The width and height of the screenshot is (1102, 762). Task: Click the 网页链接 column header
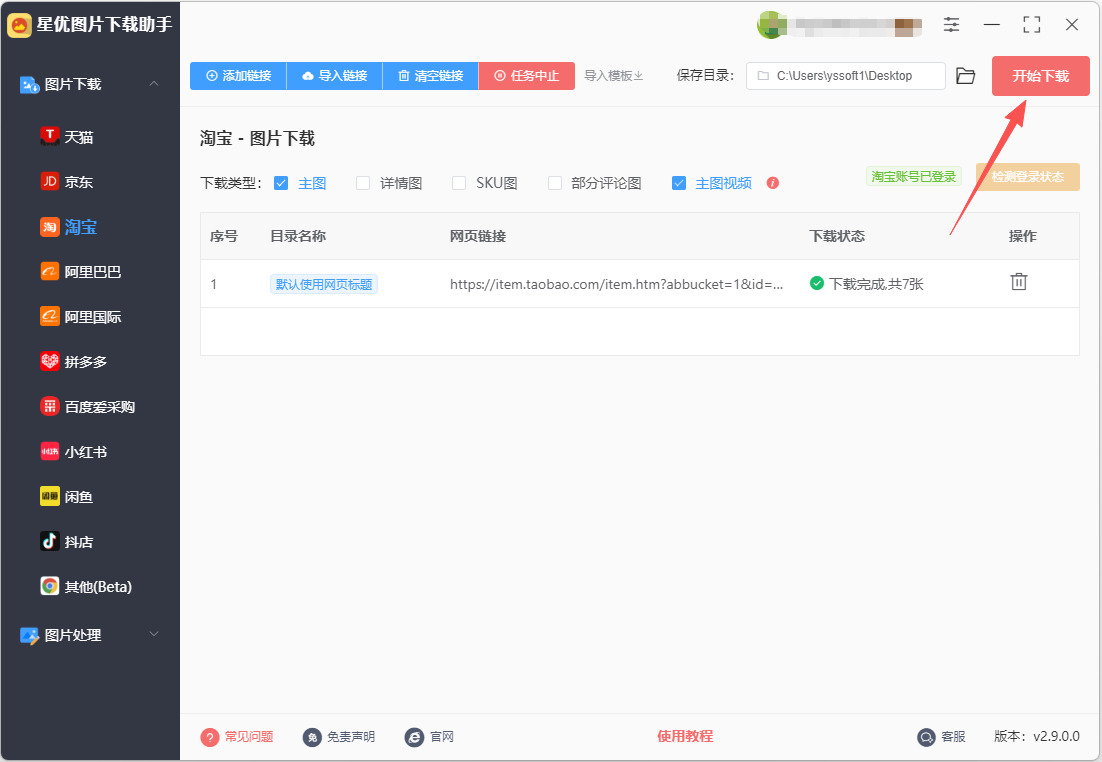(x=478, y=236)
